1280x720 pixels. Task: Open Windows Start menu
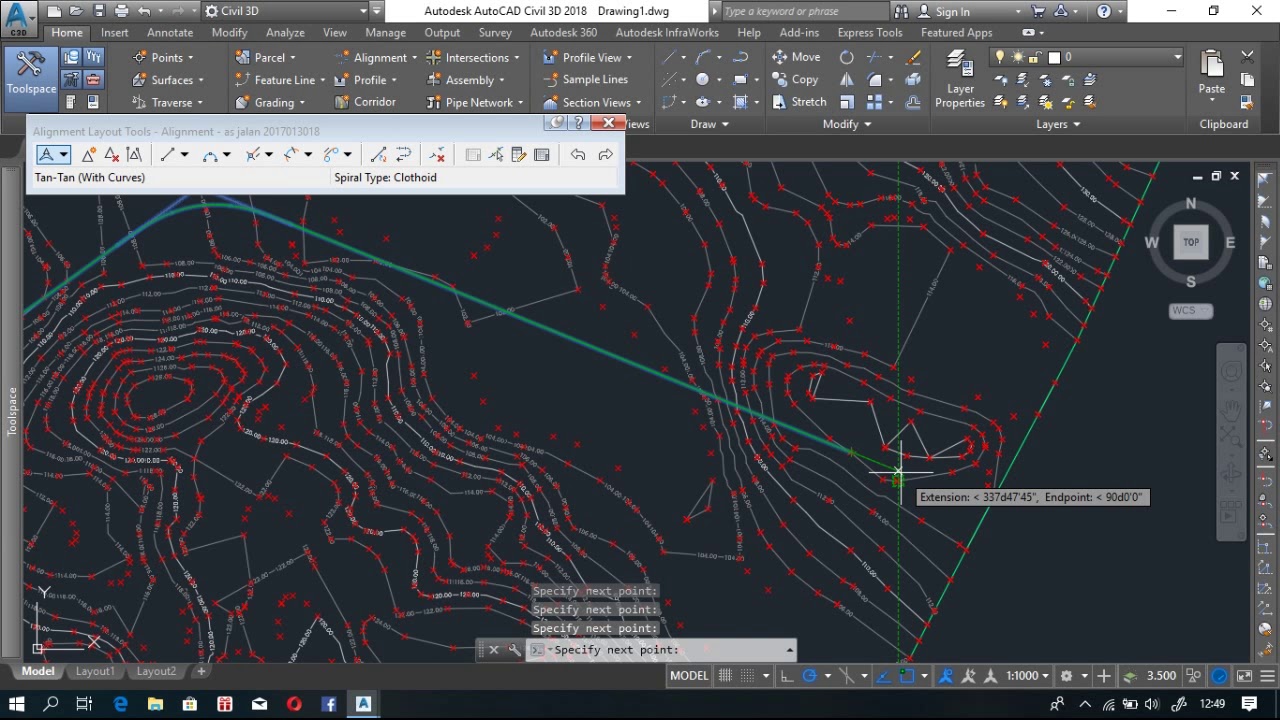[16, 704]
